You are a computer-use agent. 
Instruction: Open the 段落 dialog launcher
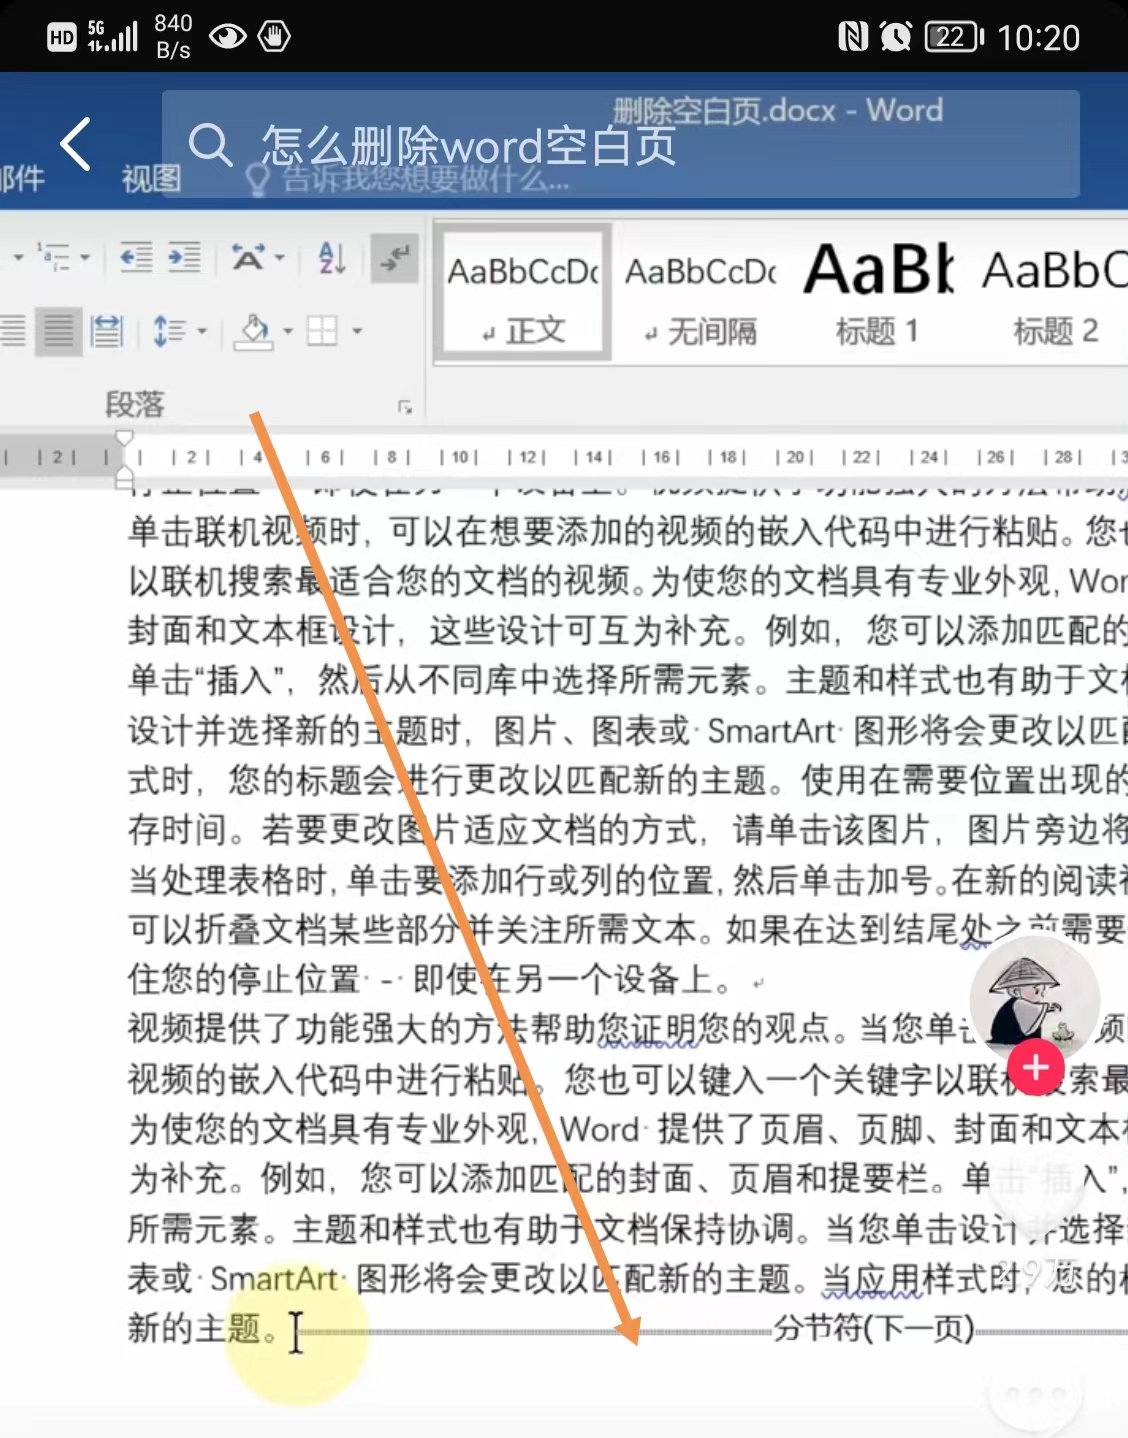(407, 405)
